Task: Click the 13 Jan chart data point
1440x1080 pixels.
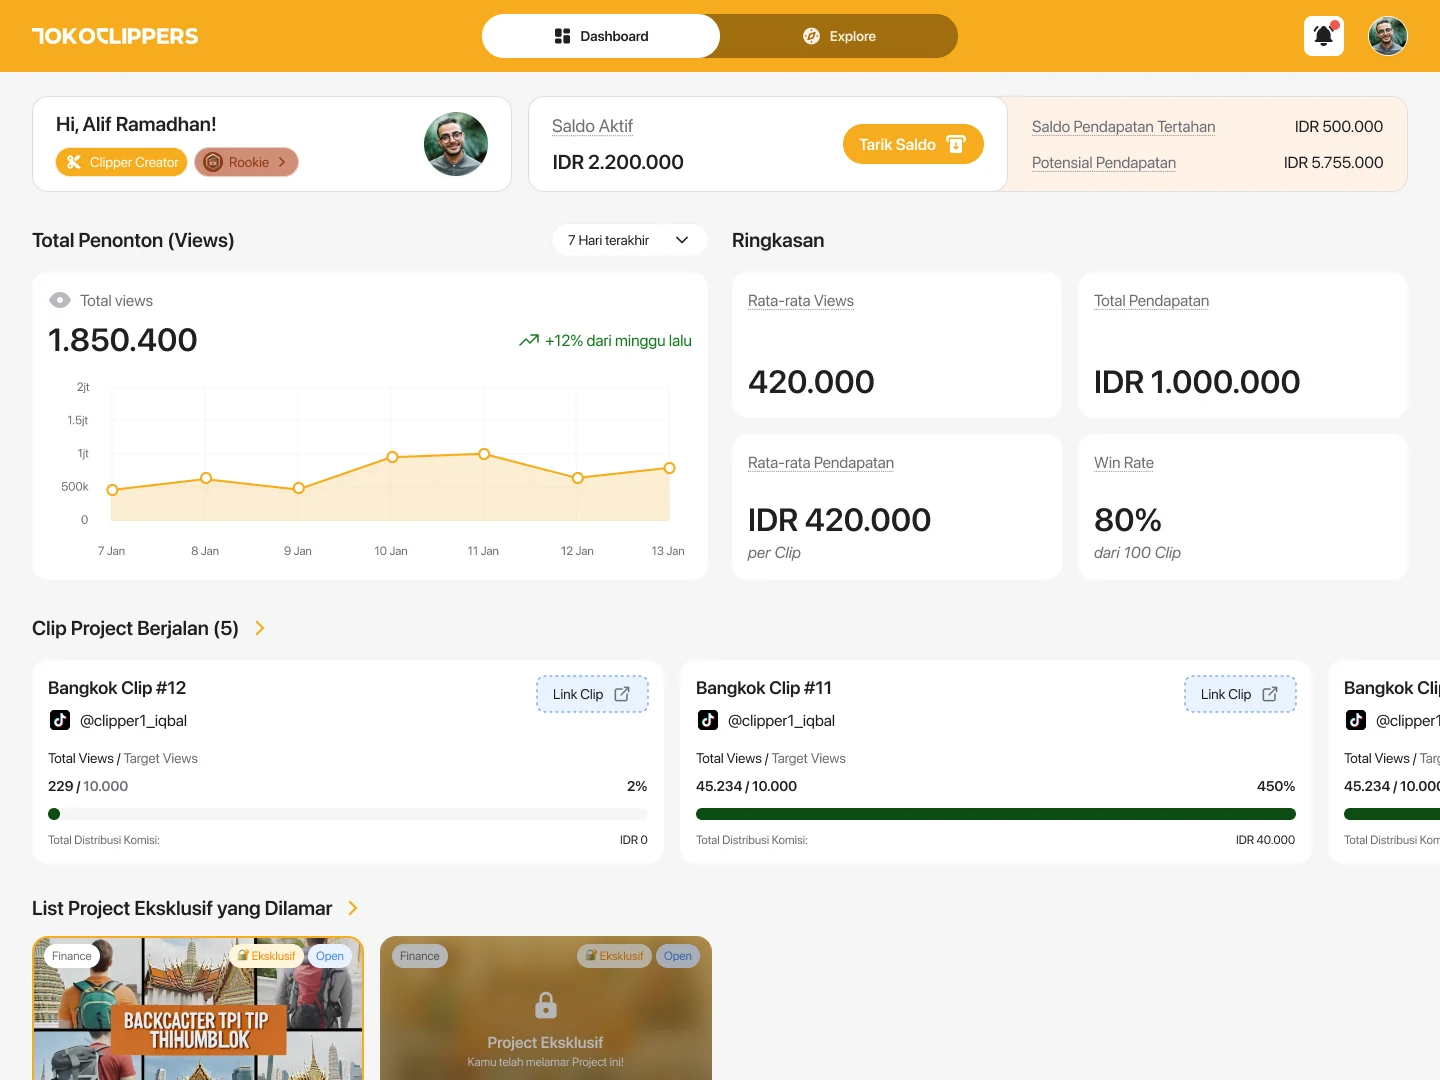Action: click(669, 468)
